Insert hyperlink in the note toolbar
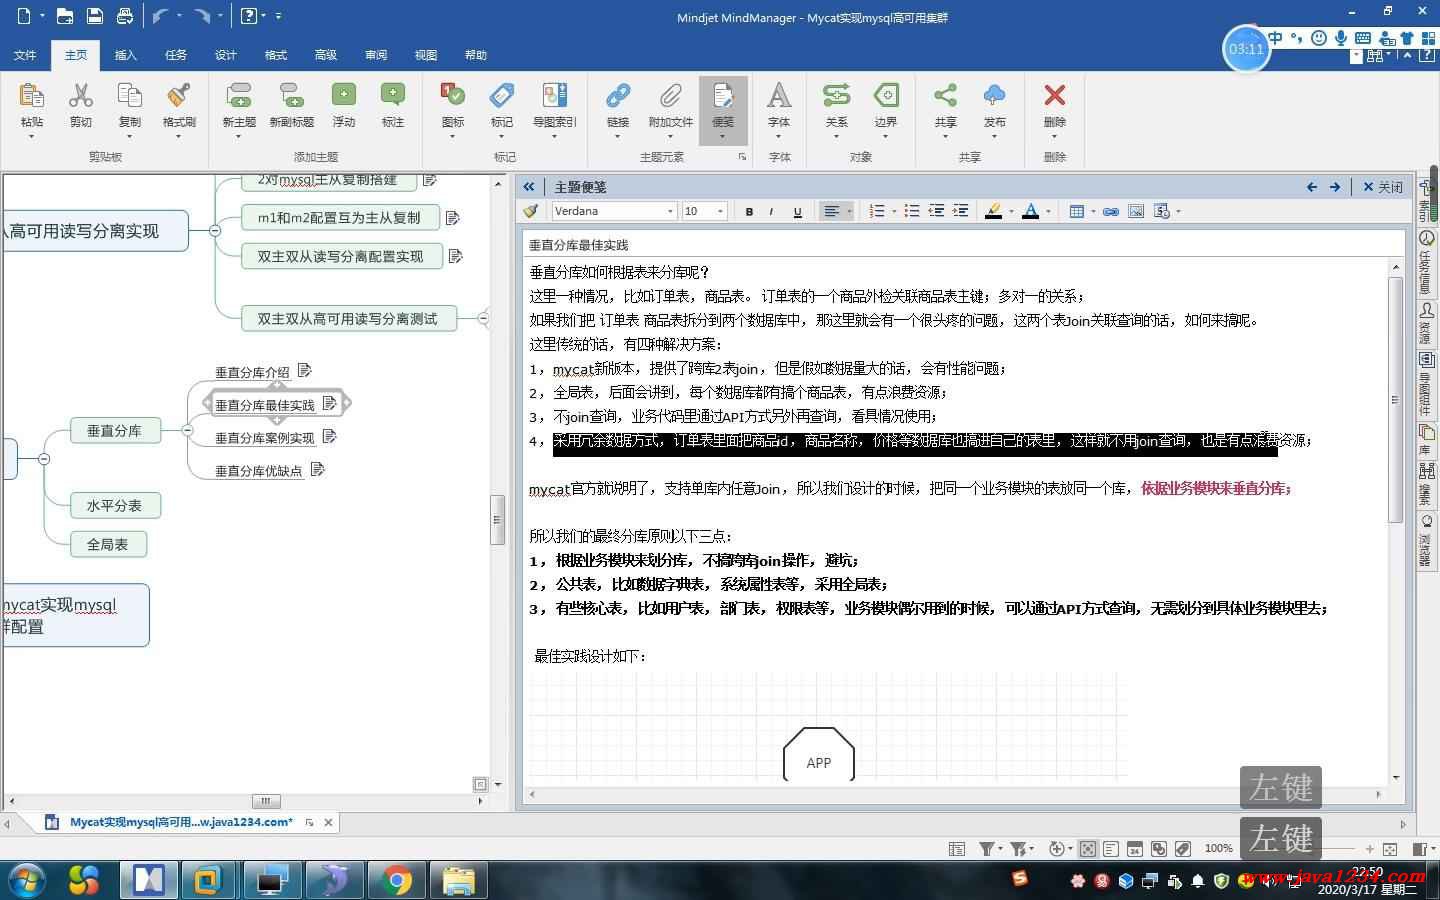1440x900 pixels. (x=1110, y=211)
